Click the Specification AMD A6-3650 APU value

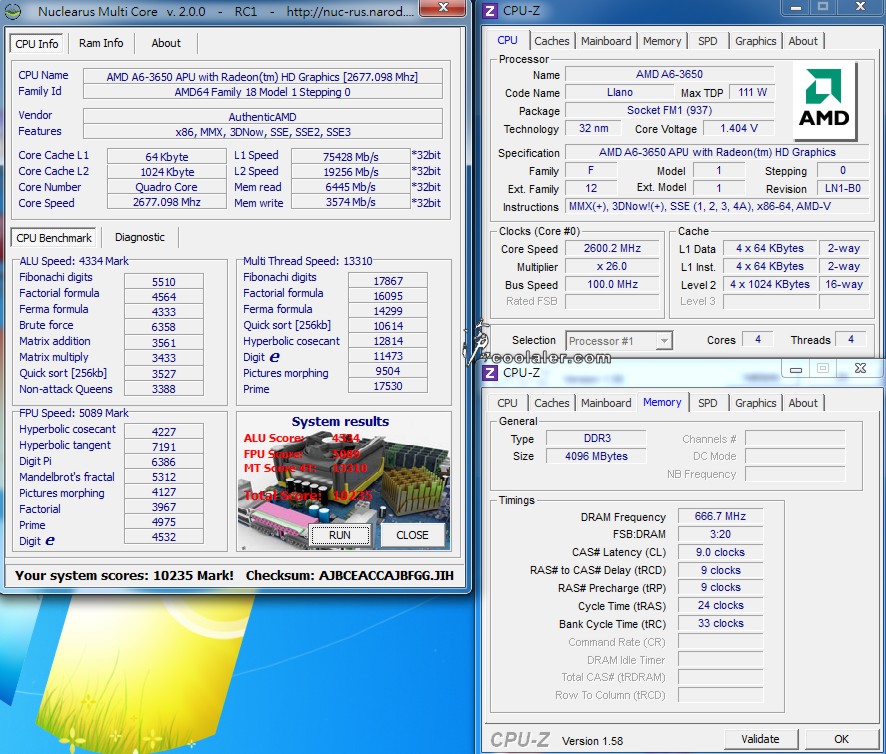717,152
